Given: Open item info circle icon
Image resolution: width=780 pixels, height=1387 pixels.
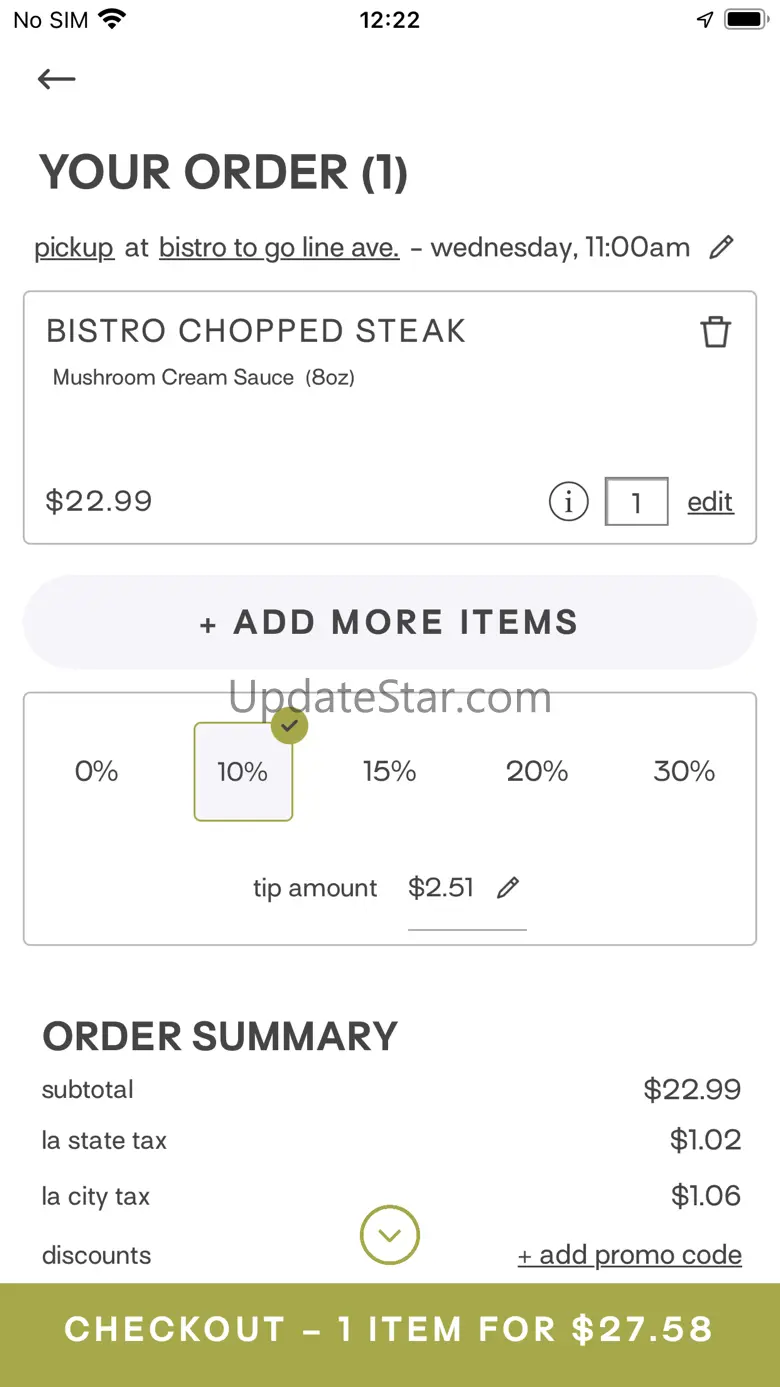Looking at the screenshot, I should pyautogui.click(x=568, y=502).
